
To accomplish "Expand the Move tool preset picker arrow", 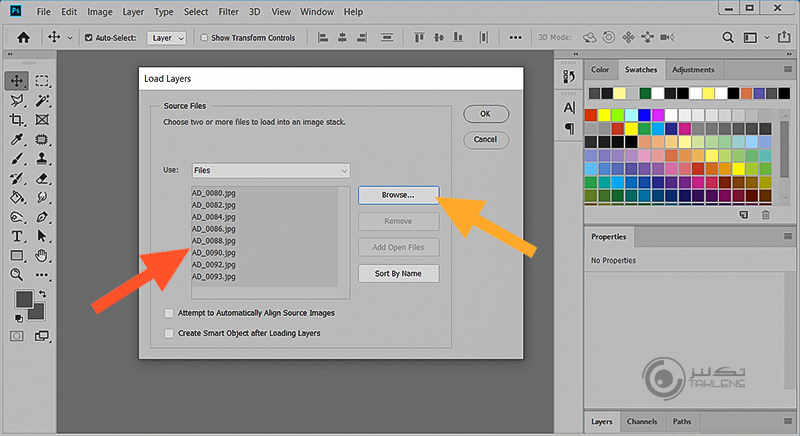I will 69,38.
